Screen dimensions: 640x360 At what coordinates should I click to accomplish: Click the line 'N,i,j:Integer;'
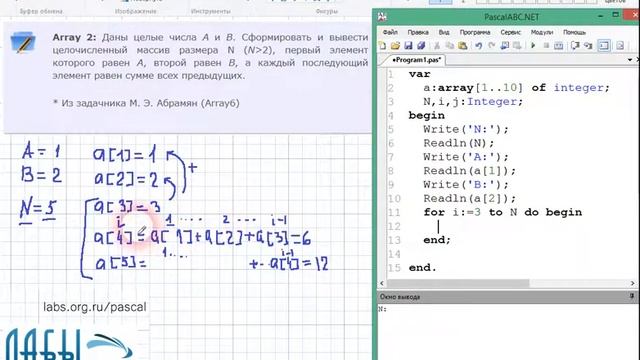click(x=473, y=102)
